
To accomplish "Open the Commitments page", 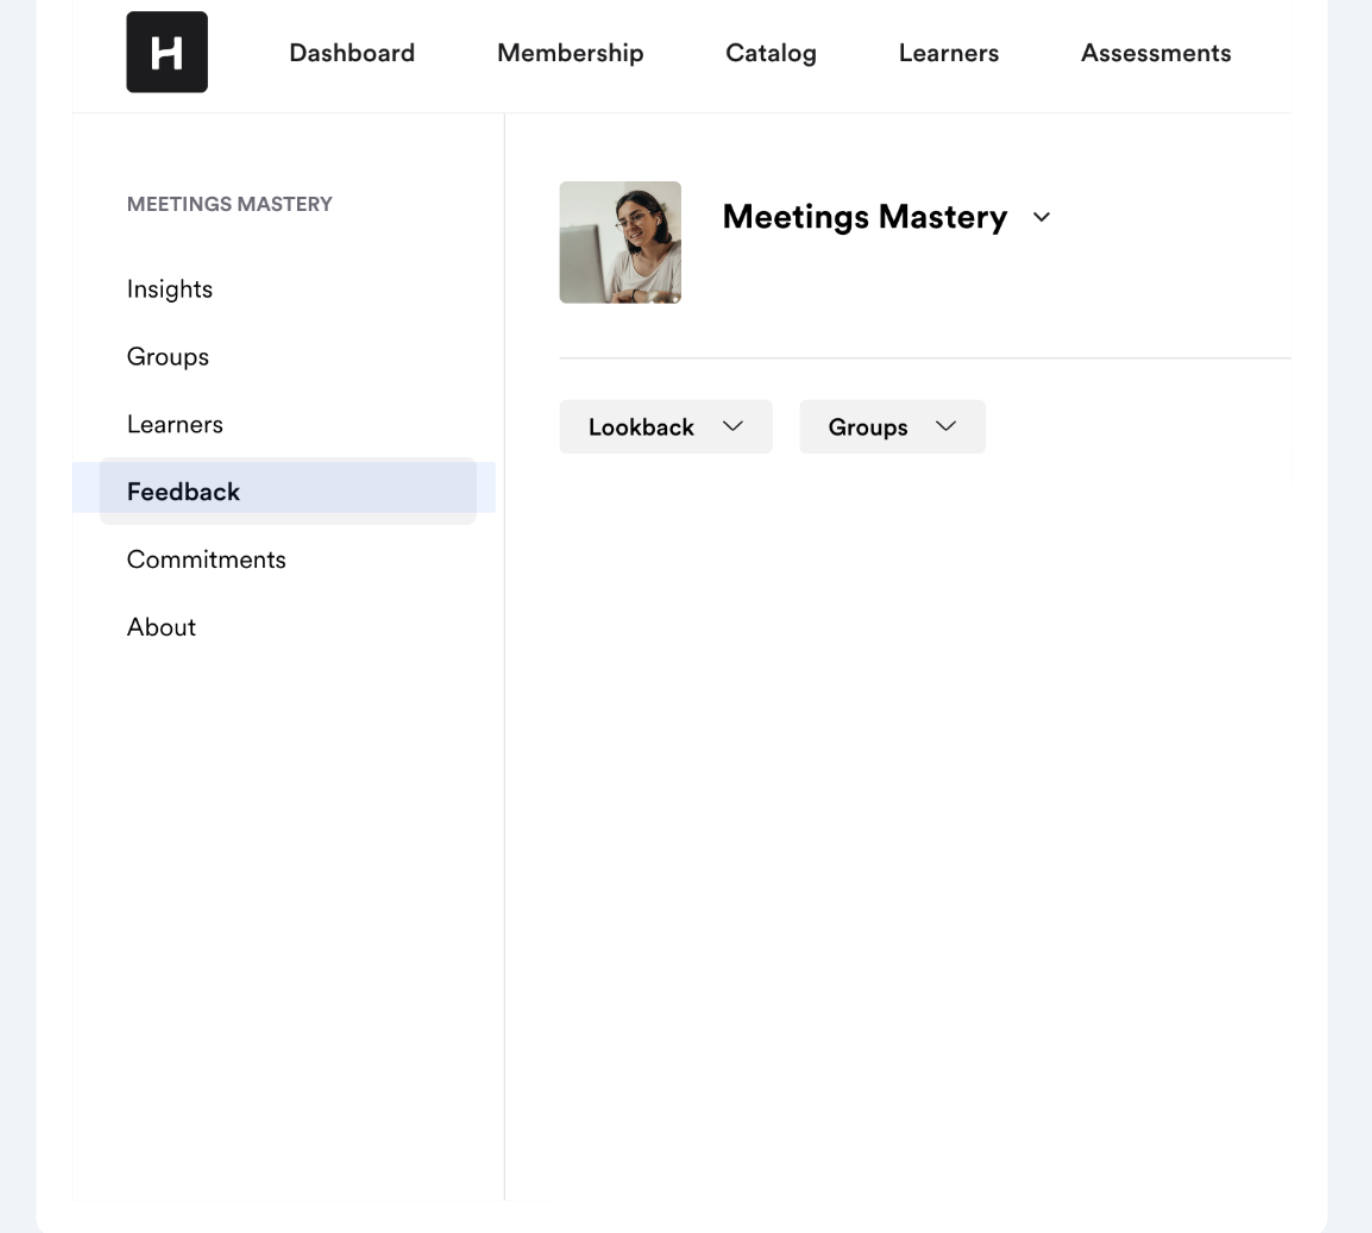I will pos(206,559).
